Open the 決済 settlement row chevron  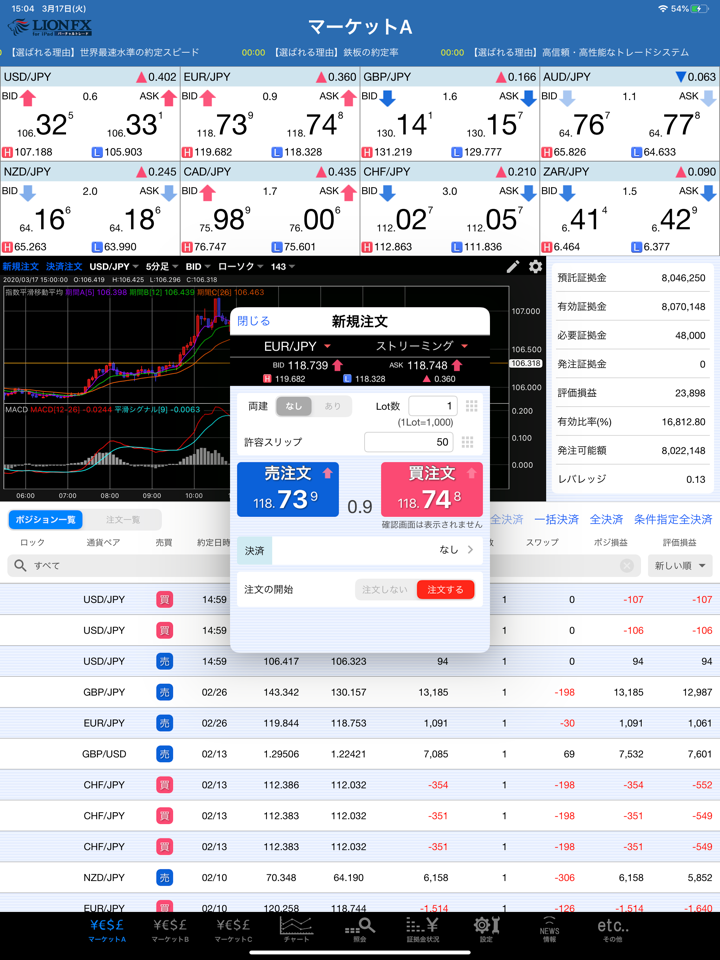[x=470, y=550]
